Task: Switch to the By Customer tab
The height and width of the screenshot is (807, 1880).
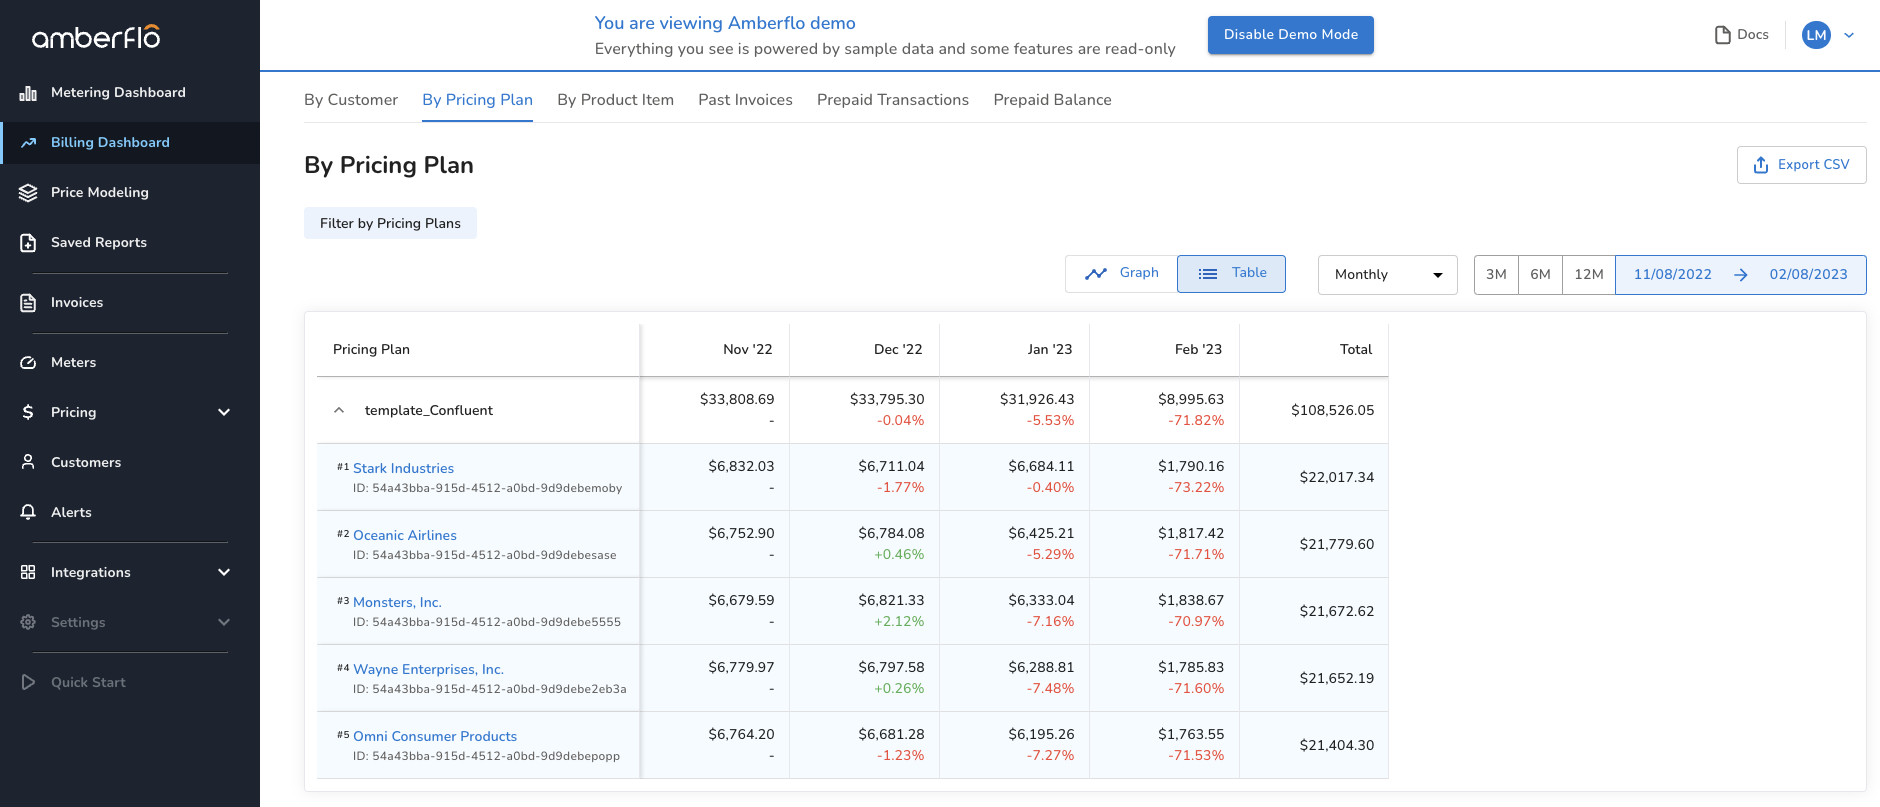Action: (350, 100)
